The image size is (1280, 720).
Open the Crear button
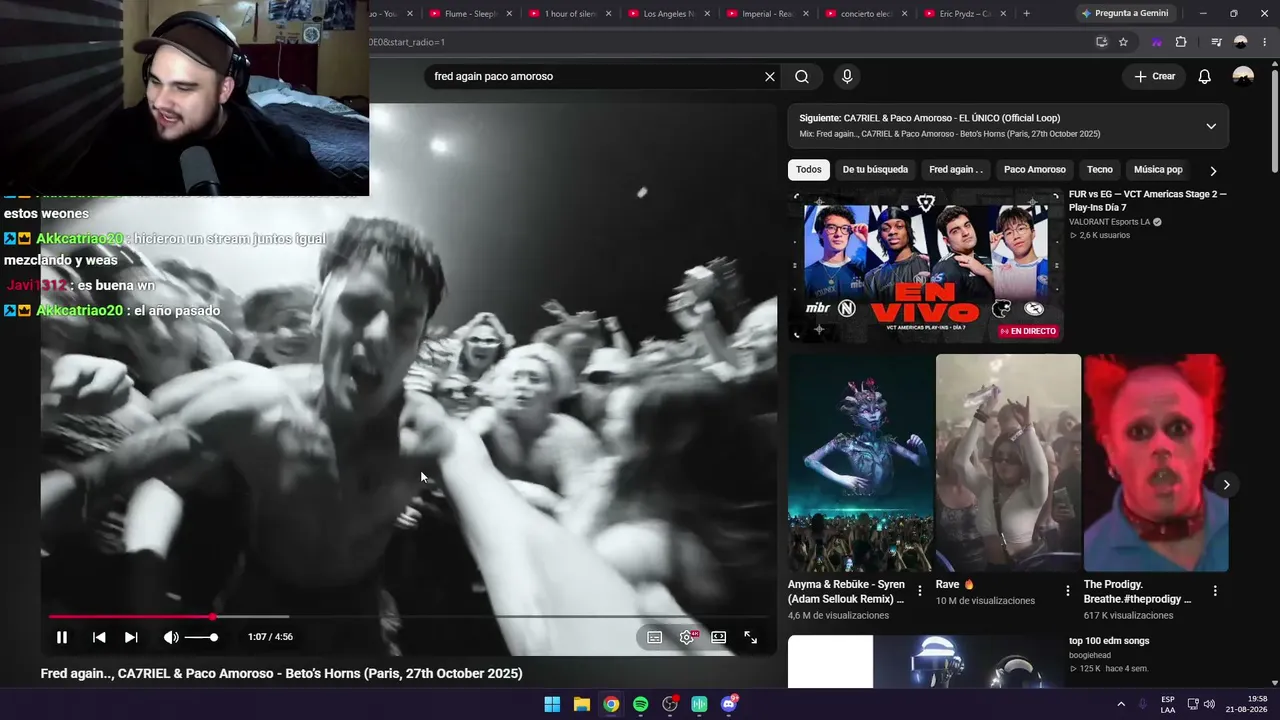(1155, 76)
